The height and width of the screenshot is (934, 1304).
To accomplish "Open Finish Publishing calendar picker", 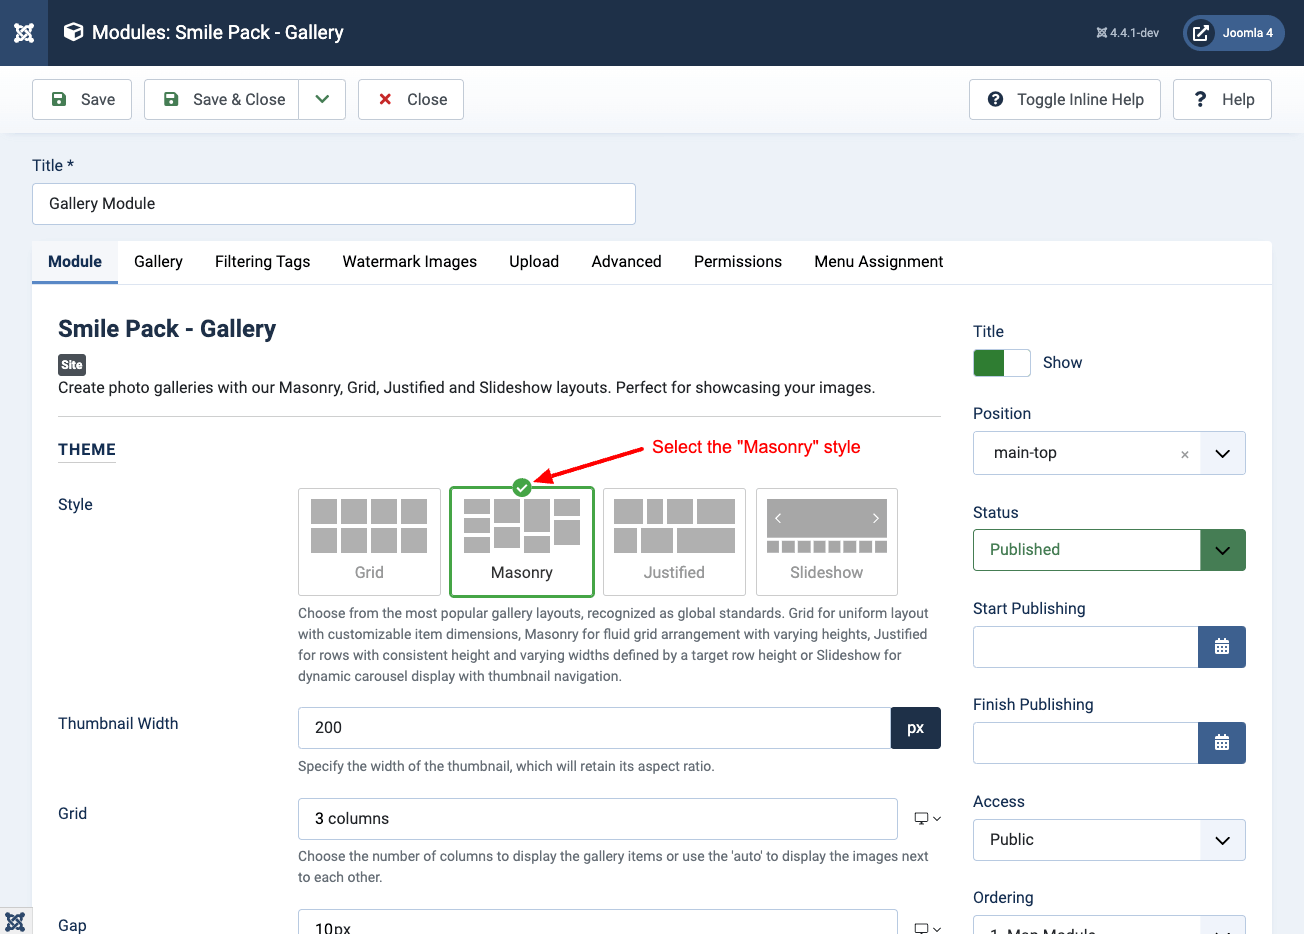I will 1222,743.
